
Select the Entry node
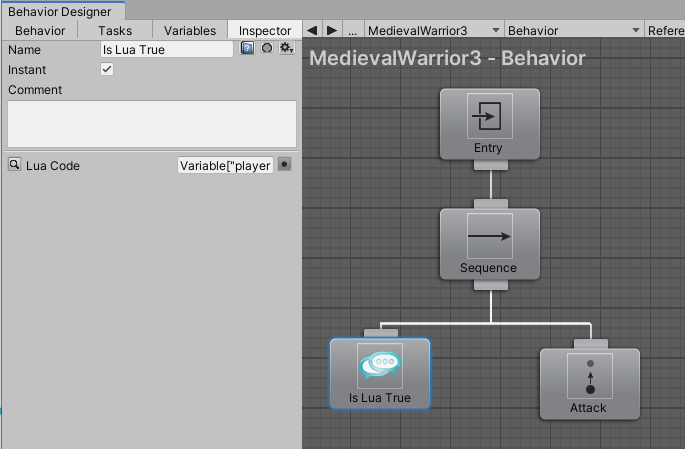490,124
